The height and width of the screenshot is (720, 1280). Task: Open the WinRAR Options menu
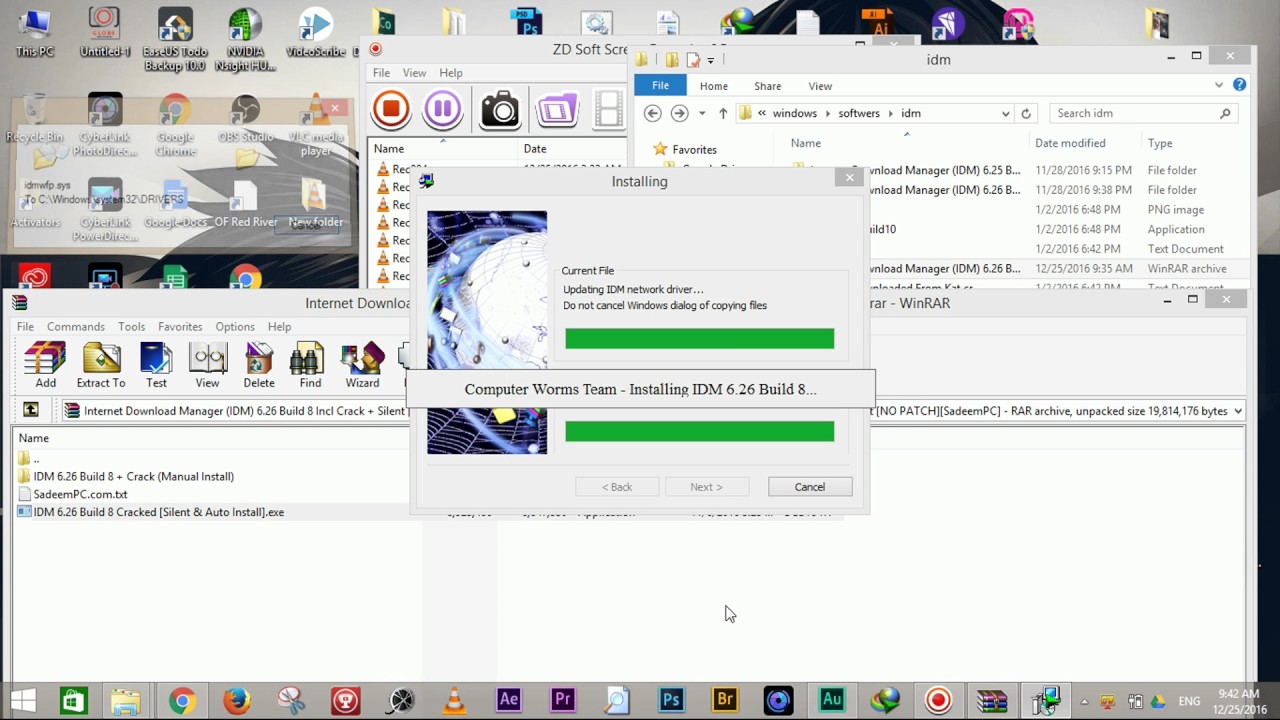tap(235, 326)
